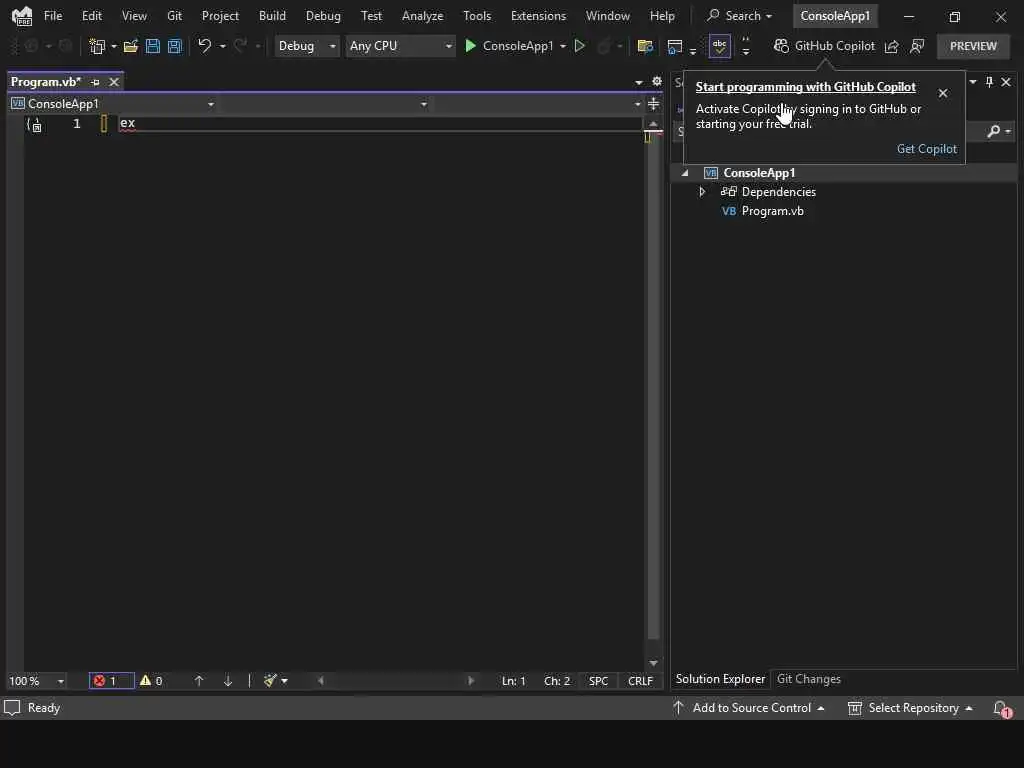Open the Extensions menu
Screen dimensions: 1024x768
click(x=538, y=16)
